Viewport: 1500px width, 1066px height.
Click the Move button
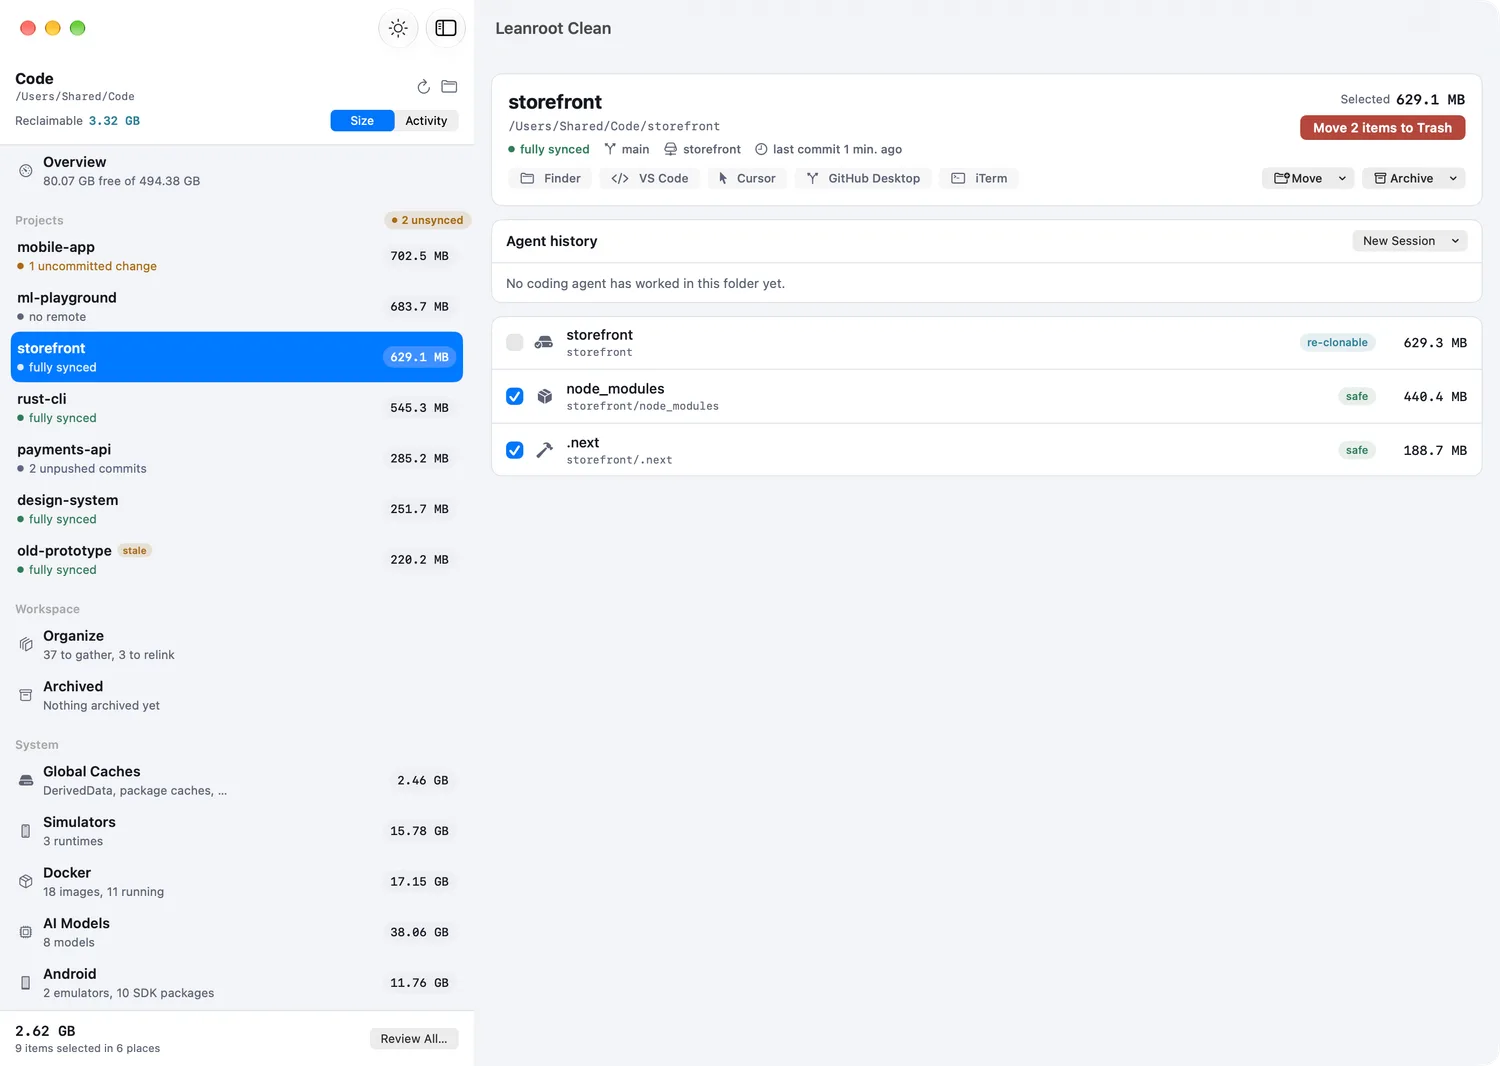[x=1298, y=178]
